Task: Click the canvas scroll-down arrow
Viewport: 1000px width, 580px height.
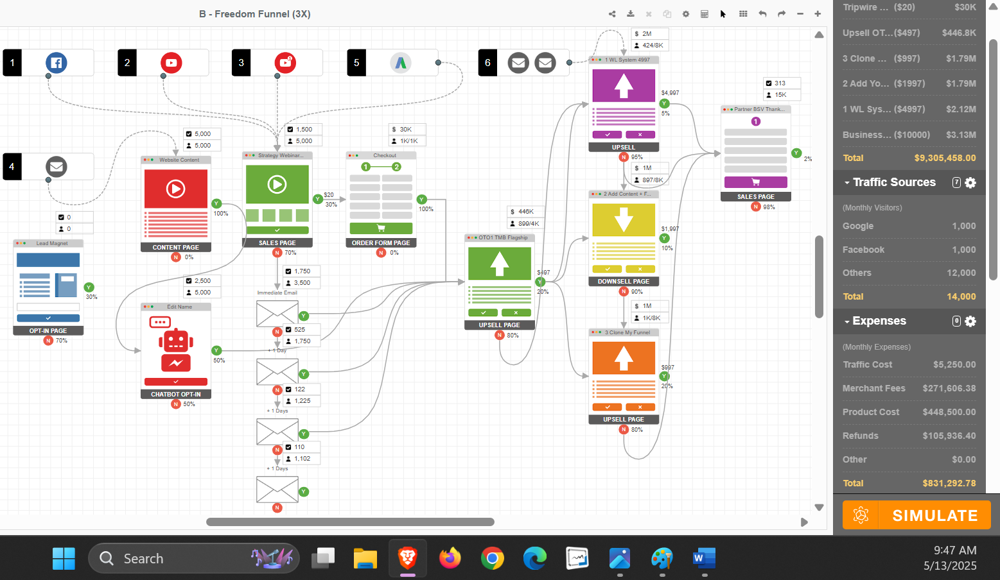Action: [819, 507]
